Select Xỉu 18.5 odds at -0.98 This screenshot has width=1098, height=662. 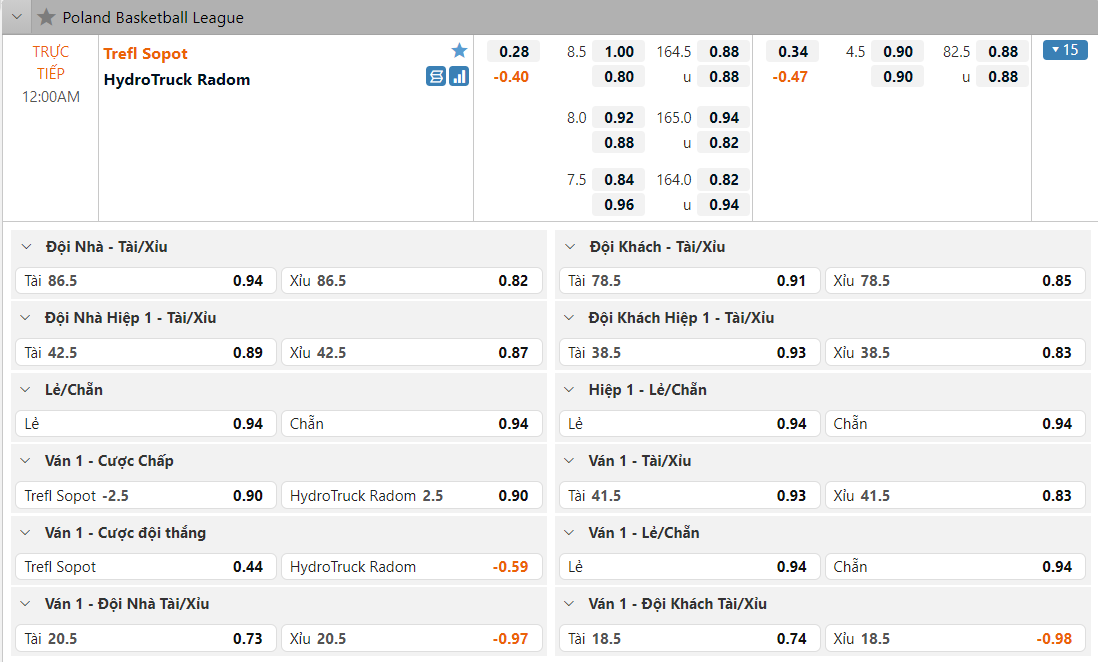click(954, 639)
